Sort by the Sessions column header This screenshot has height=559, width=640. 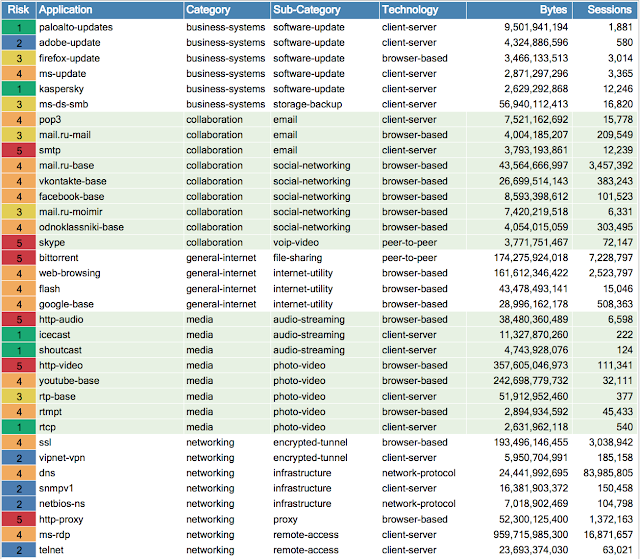click(x=605, y=10)
